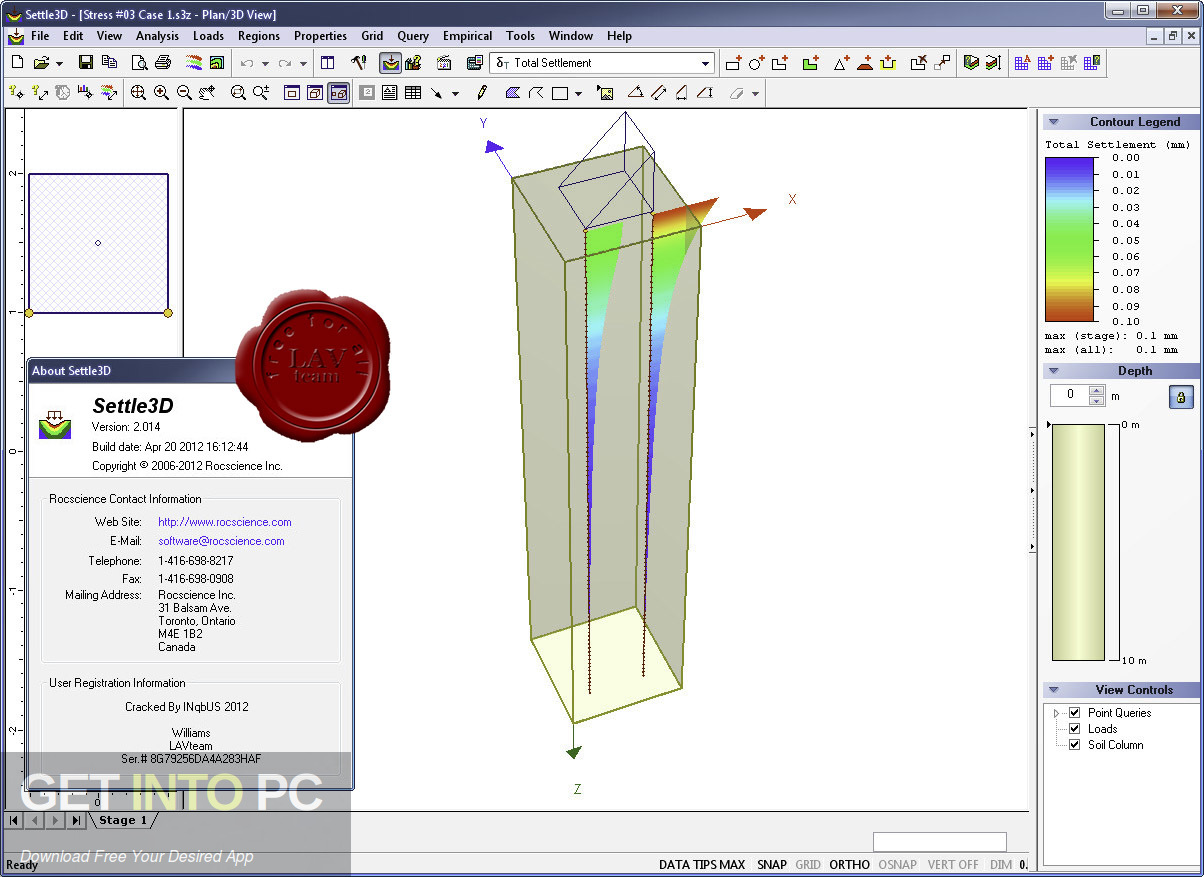This screenshot has width=1204, height=877.
Task: Save the file with the floppy disk icon
Action: (86, 63)
